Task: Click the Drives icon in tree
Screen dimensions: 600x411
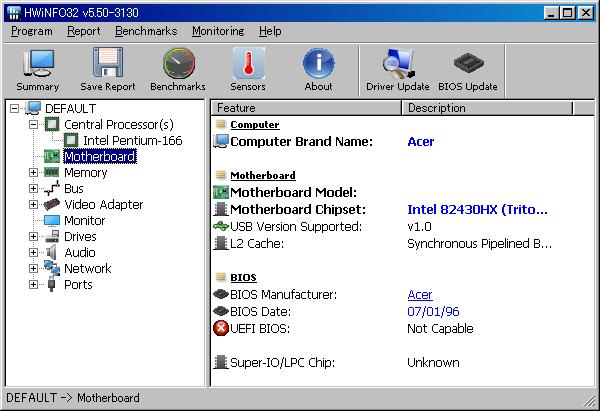Action: click(52, 236)
